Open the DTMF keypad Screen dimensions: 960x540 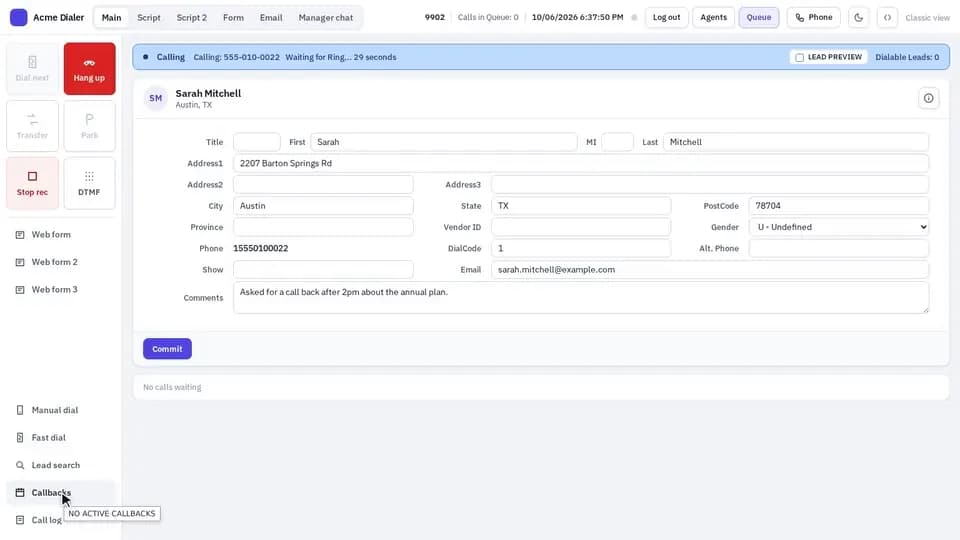pos(89,183)
